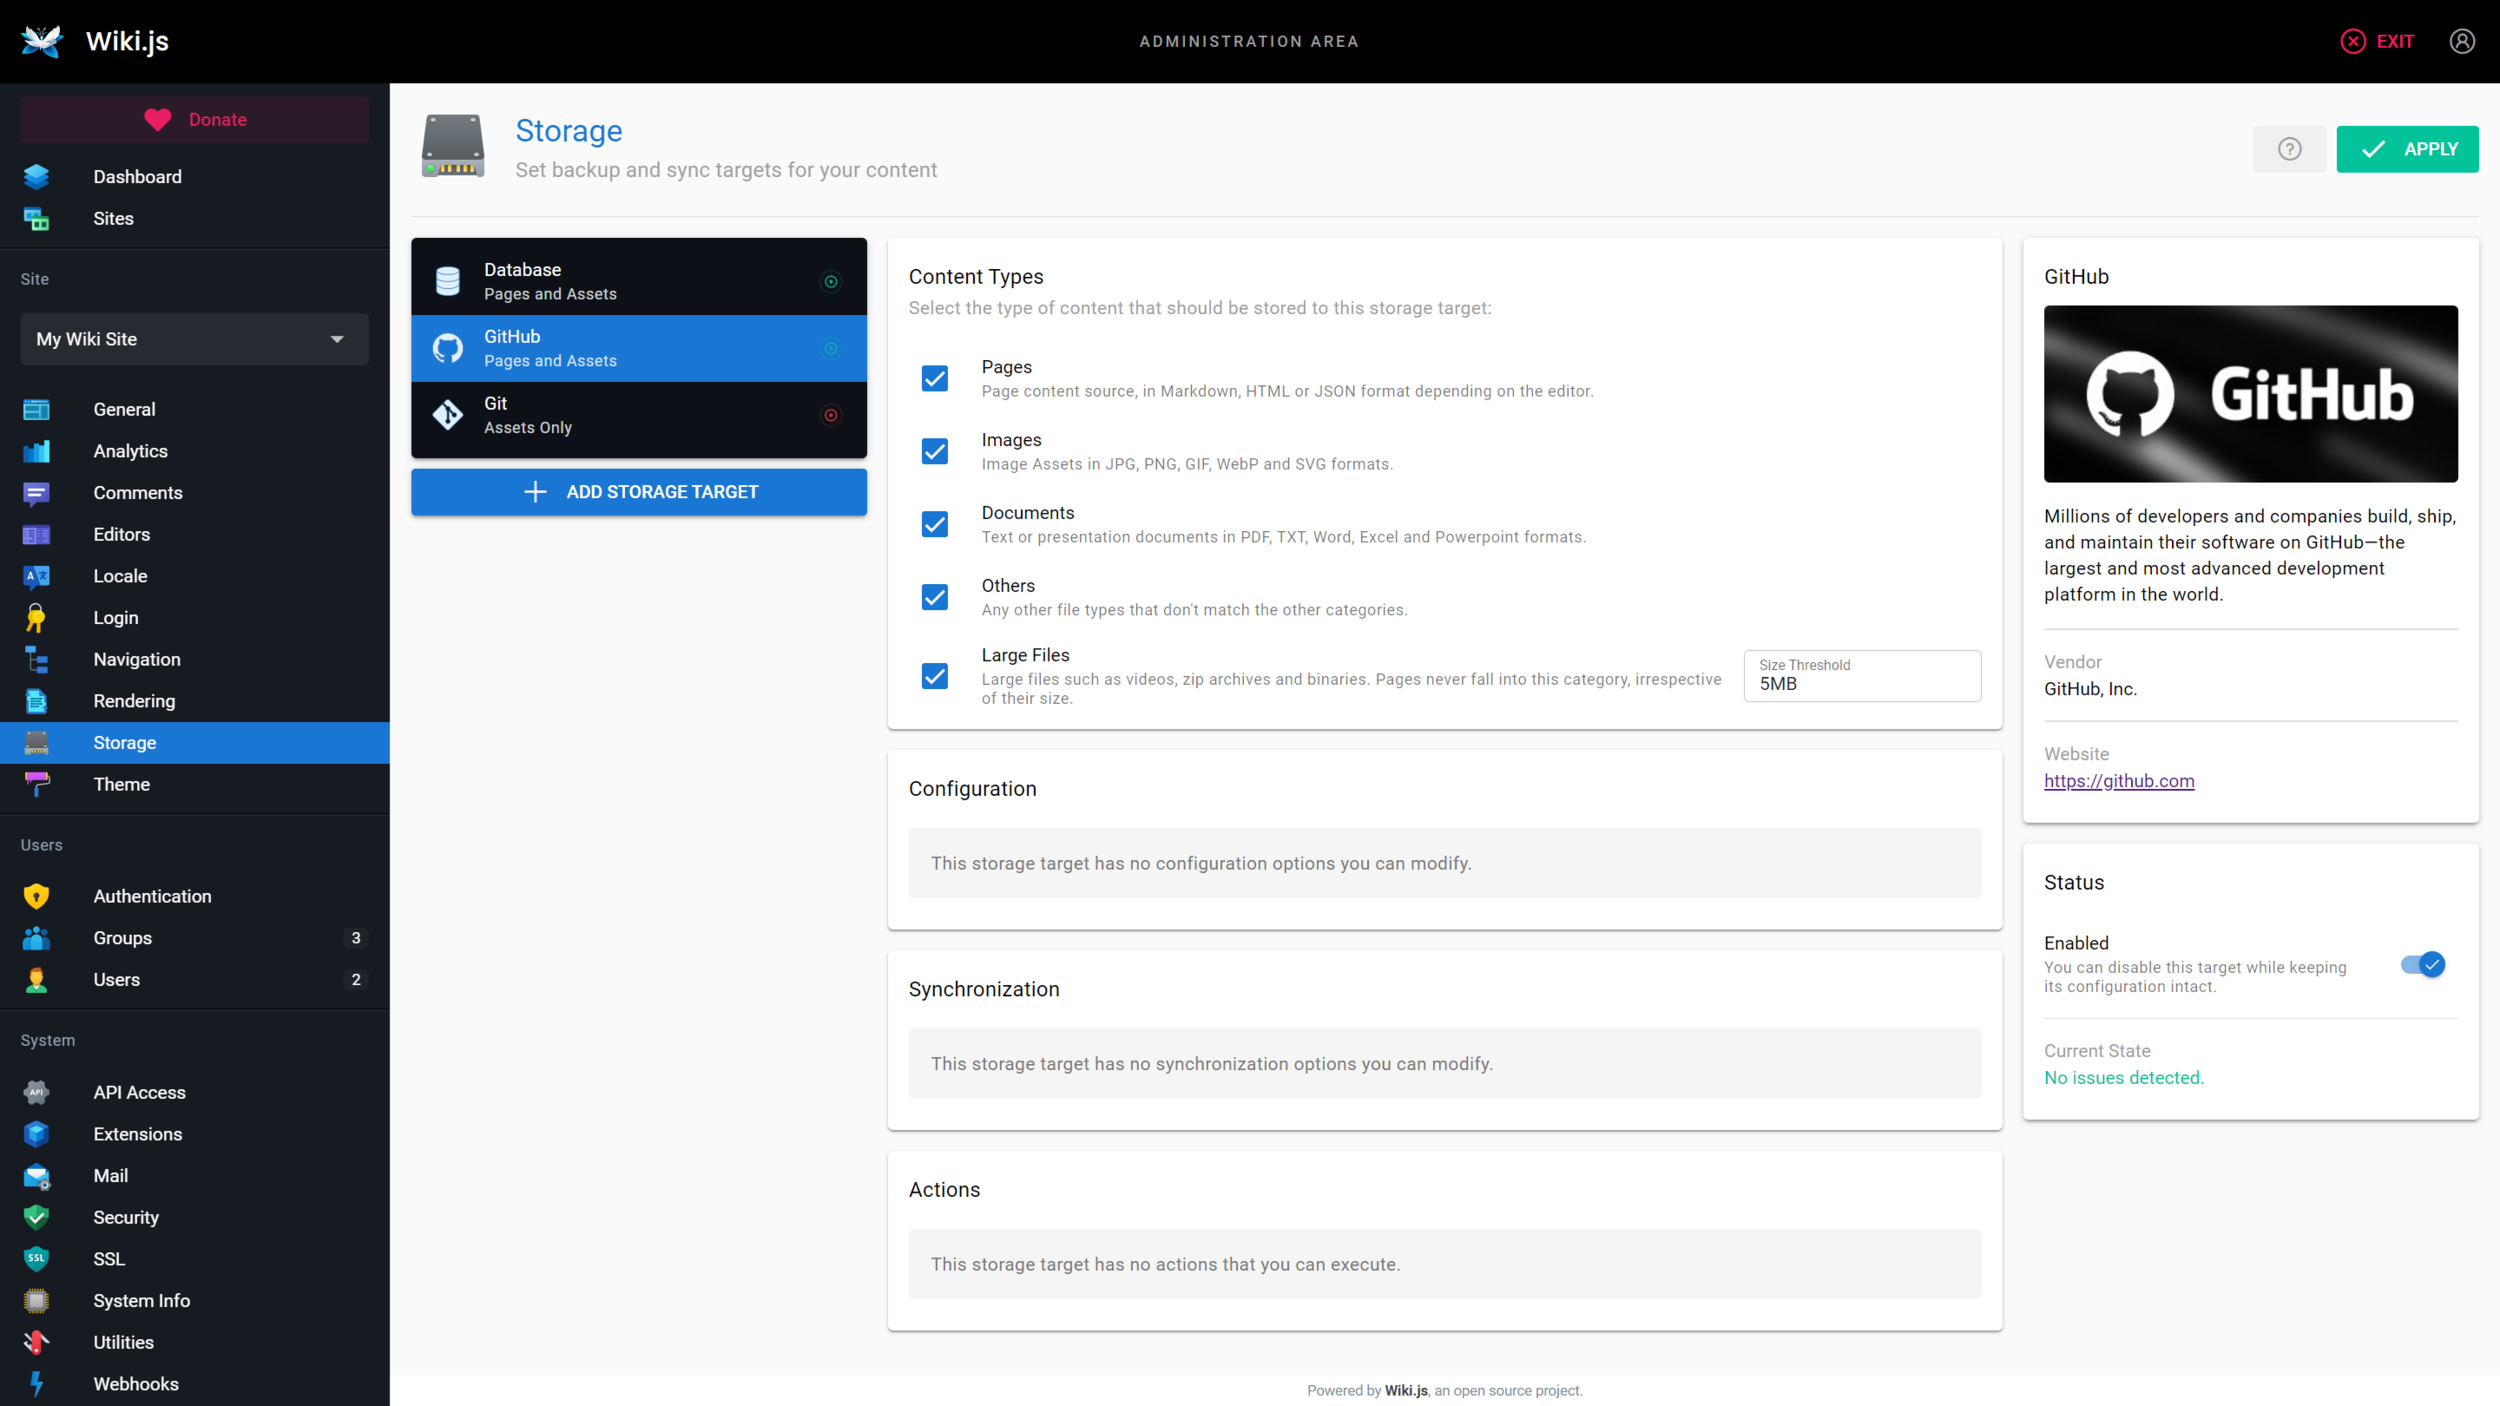The width and height of the screenshot is (2500, 1406).
Task: Go to the Security sidebar section
Action: pos(126,1217)
